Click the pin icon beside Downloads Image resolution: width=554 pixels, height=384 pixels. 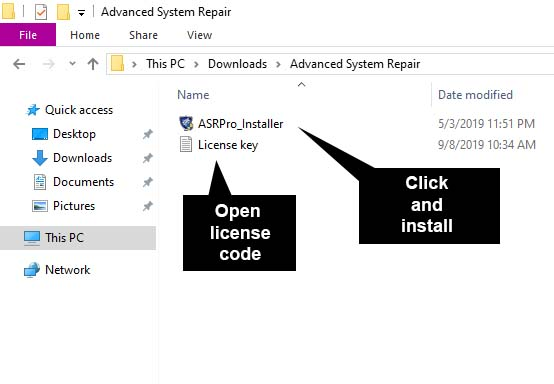point(148,158)
